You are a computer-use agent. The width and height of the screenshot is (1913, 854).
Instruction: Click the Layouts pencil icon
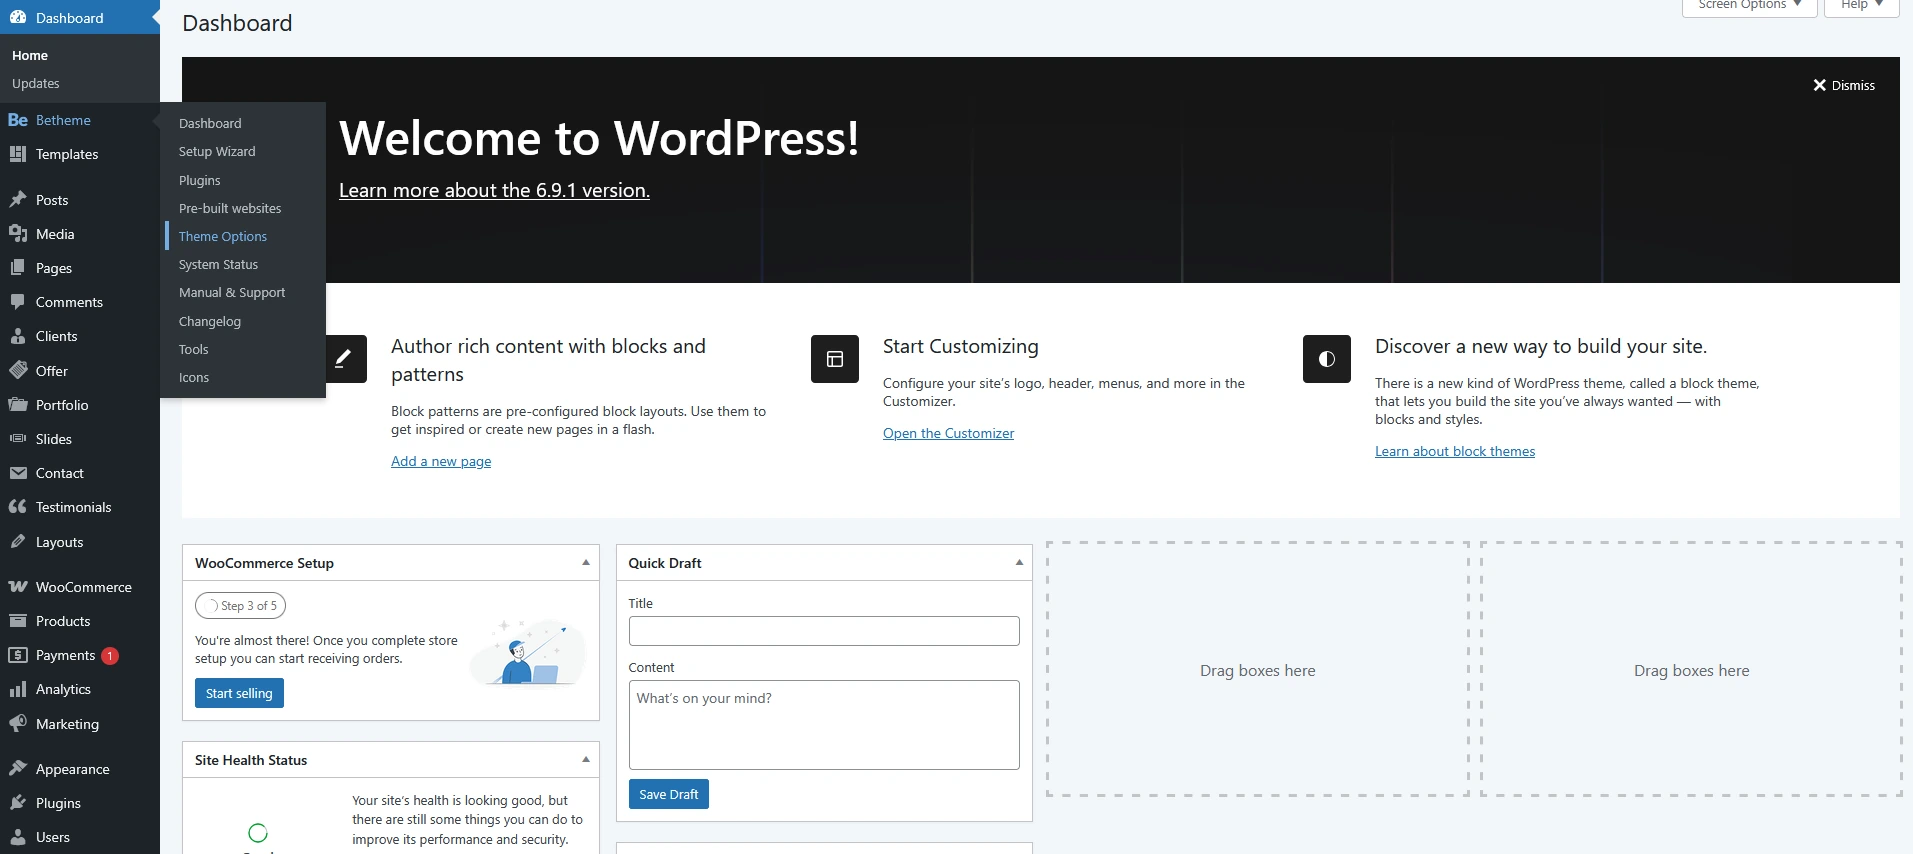click(18, 542)
